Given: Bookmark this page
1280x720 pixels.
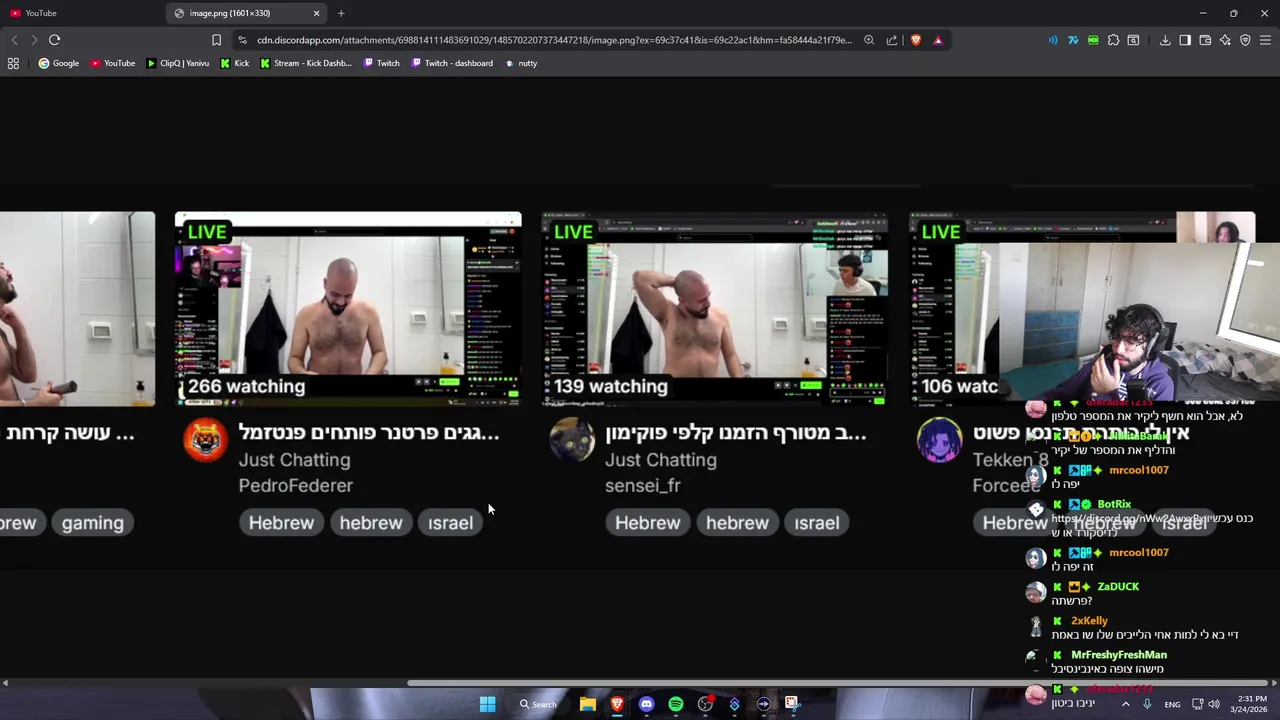Looking at the screenshot, I should [216, 40].
